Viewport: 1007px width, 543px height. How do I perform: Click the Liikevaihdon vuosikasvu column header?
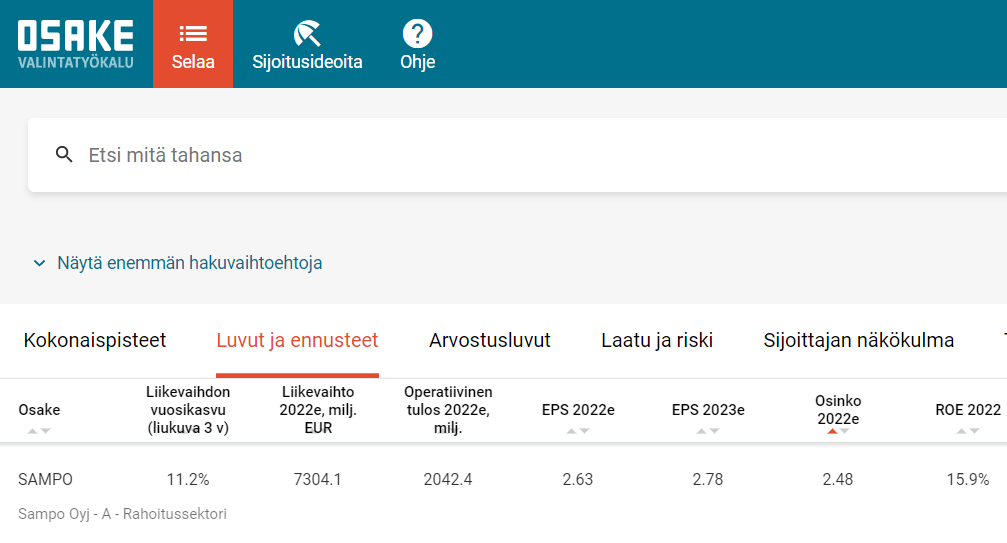pos(188,409)
